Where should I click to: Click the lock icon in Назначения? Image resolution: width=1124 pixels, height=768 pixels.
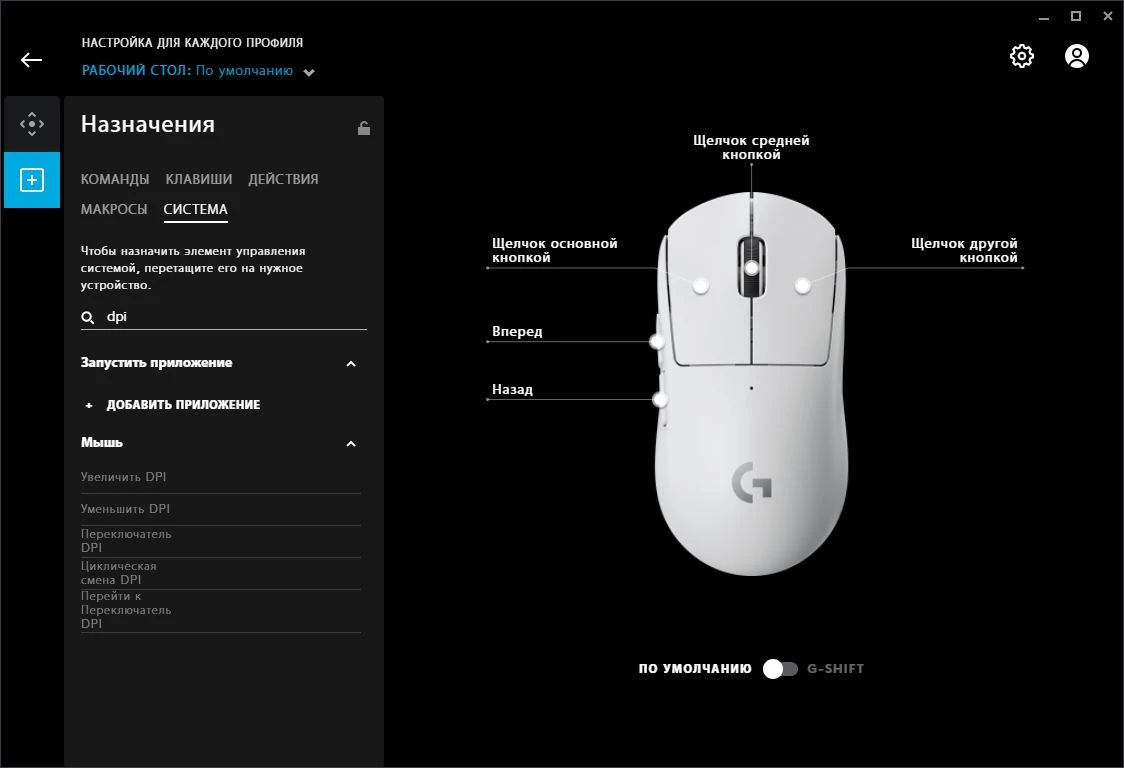[363, 128]
